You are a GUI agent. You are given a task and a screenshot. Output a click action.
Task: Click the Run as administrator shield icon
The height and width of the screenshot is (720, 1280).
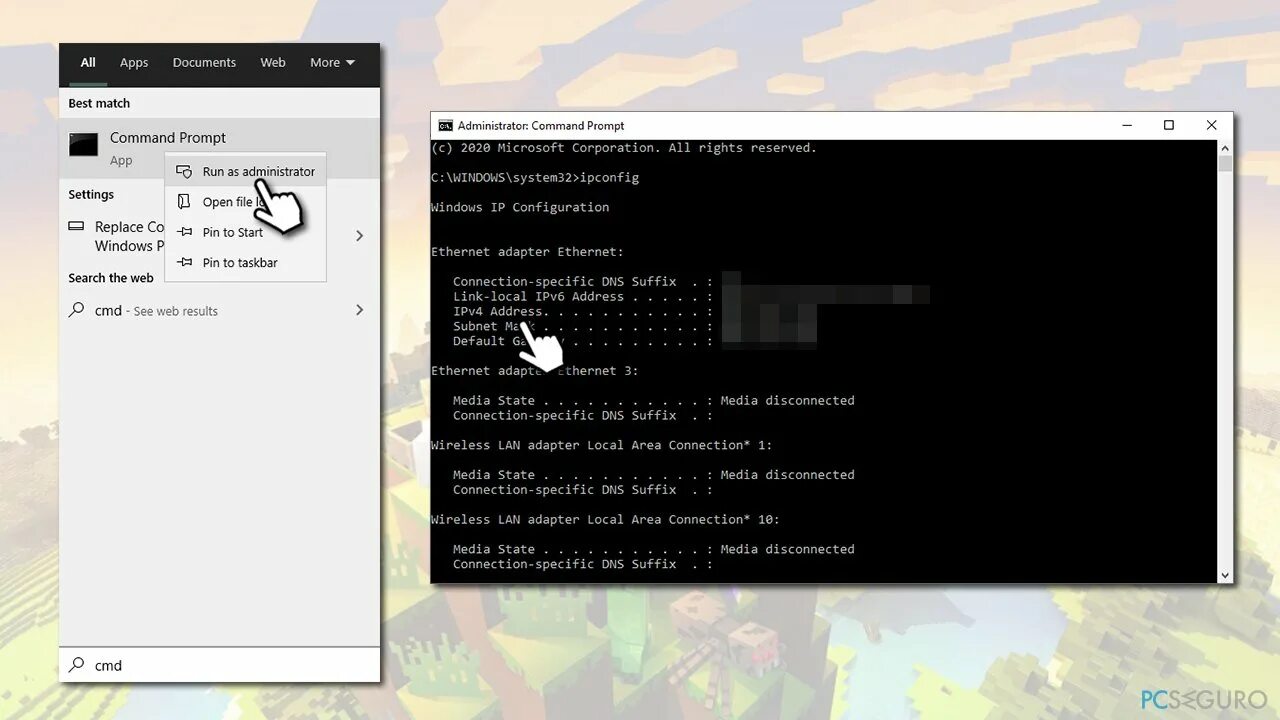coord(184,172)
